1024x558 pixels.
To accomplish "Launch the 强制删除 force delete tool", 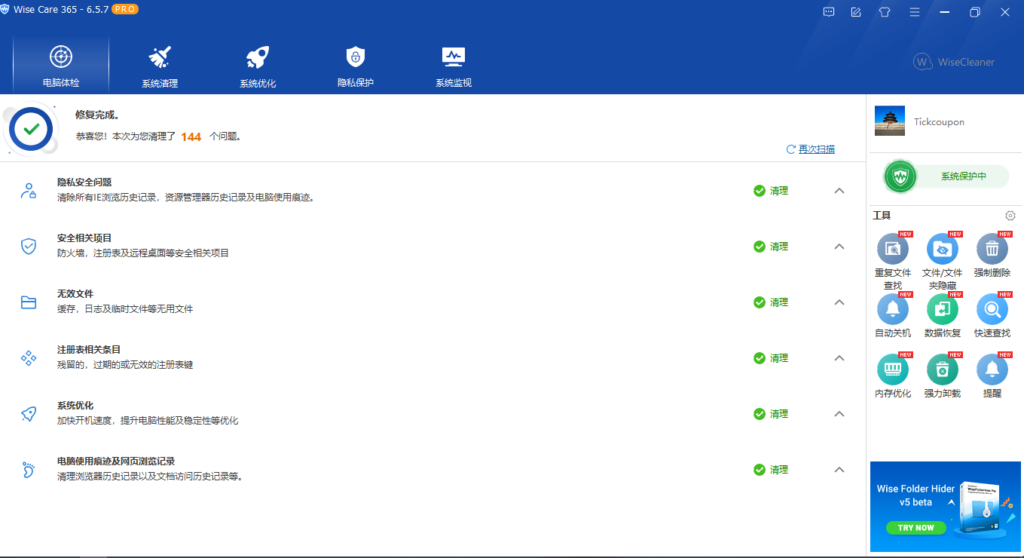I will pyautogui.click(x=992, y=255).
